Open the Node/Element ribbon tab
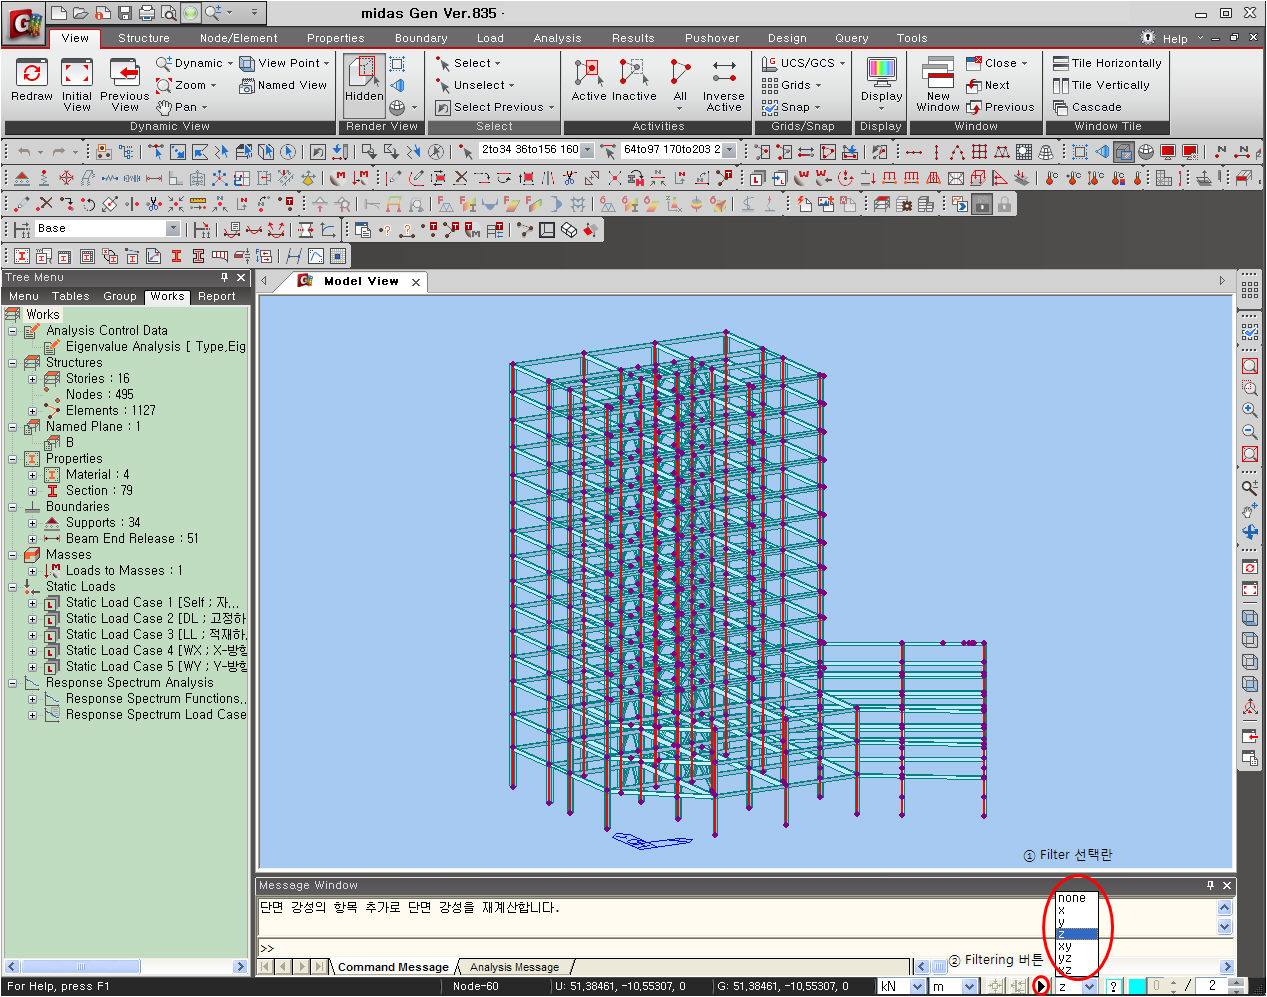The width and height of the screenshot is (1267, 997). click(239, 38)
